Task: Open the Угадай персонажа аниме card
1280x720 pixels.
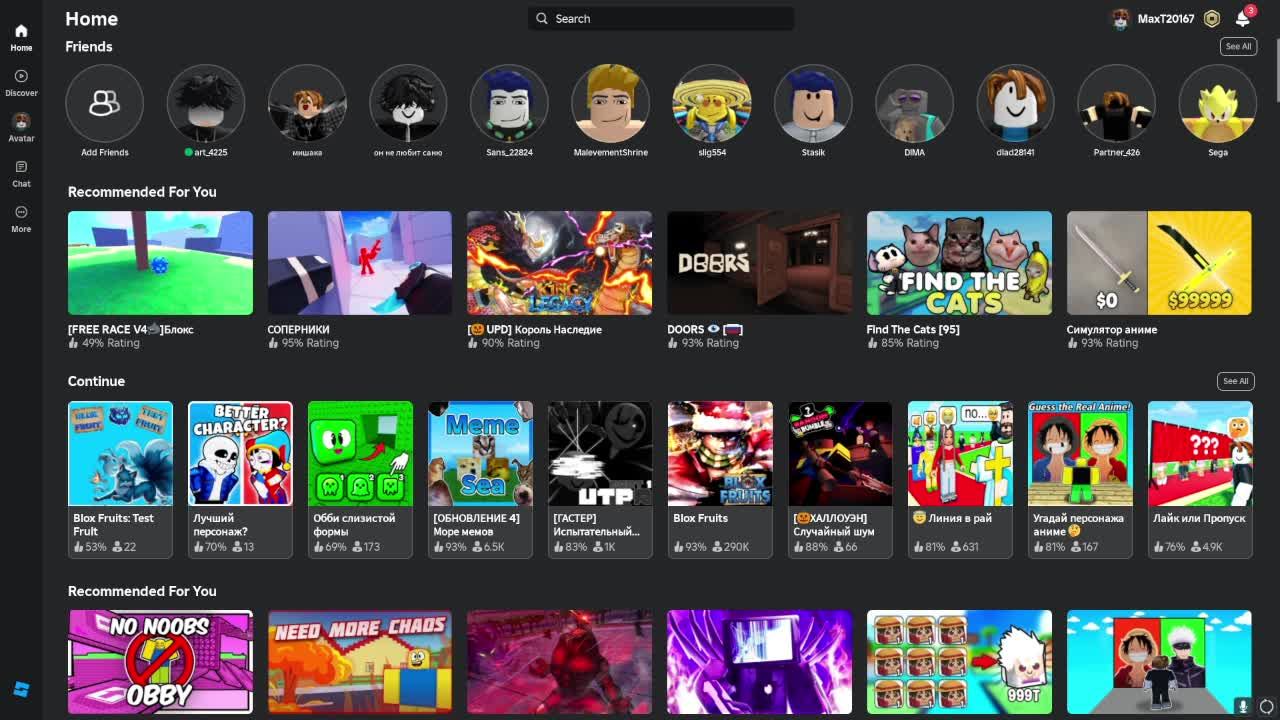Action: [x=1080, y=479]
